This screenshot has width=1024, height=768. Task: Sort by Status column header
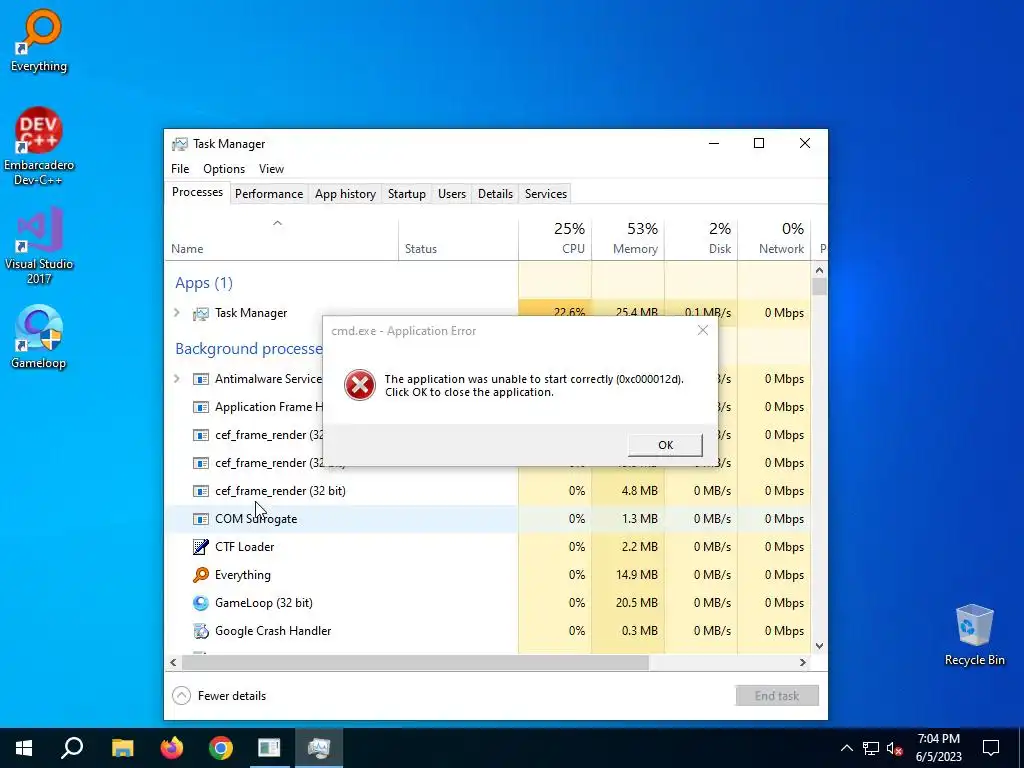coord(458,238)
